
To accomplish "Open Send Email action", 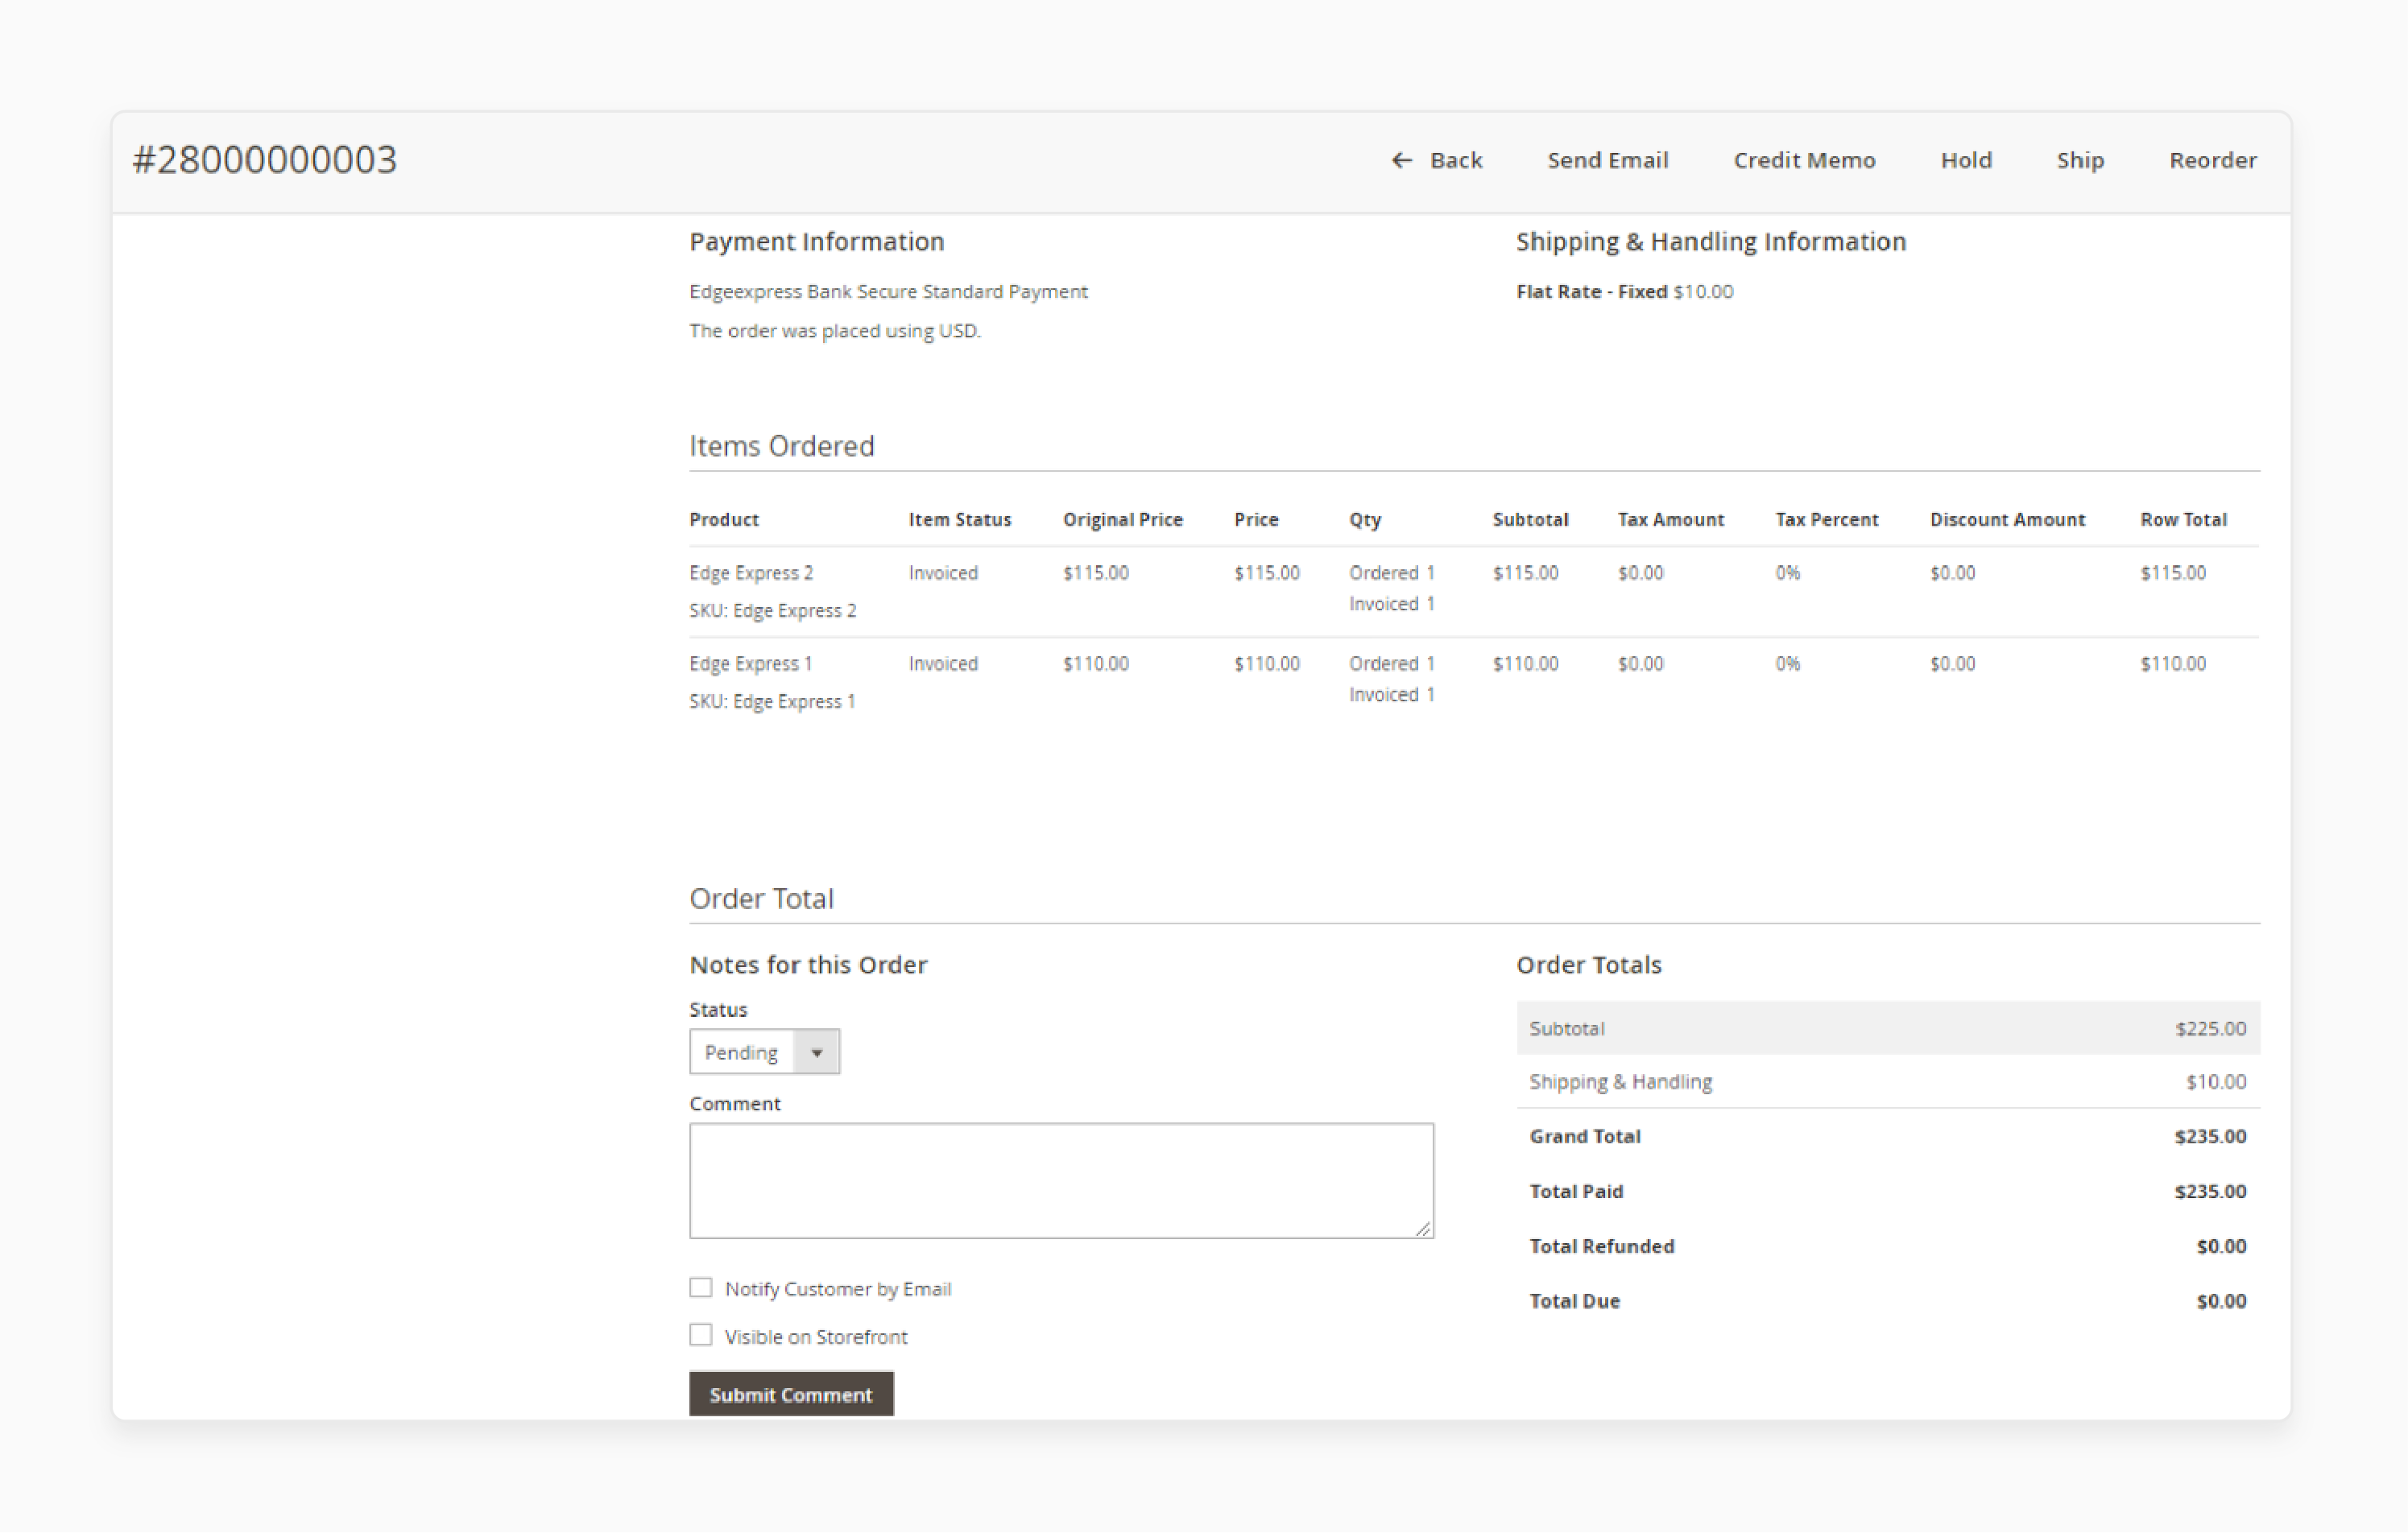I will click(1608, 160).
